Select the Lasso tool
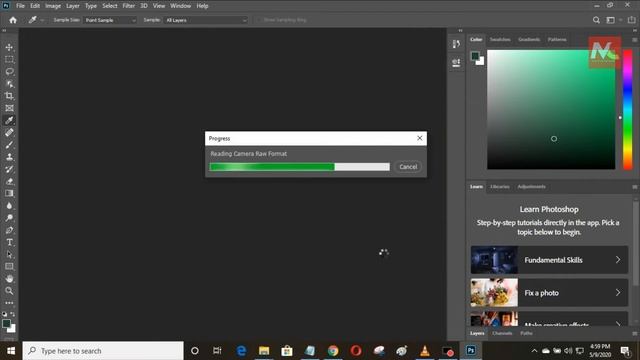Image resolution: width=640 pixels, height=360 pixels. 9,72
